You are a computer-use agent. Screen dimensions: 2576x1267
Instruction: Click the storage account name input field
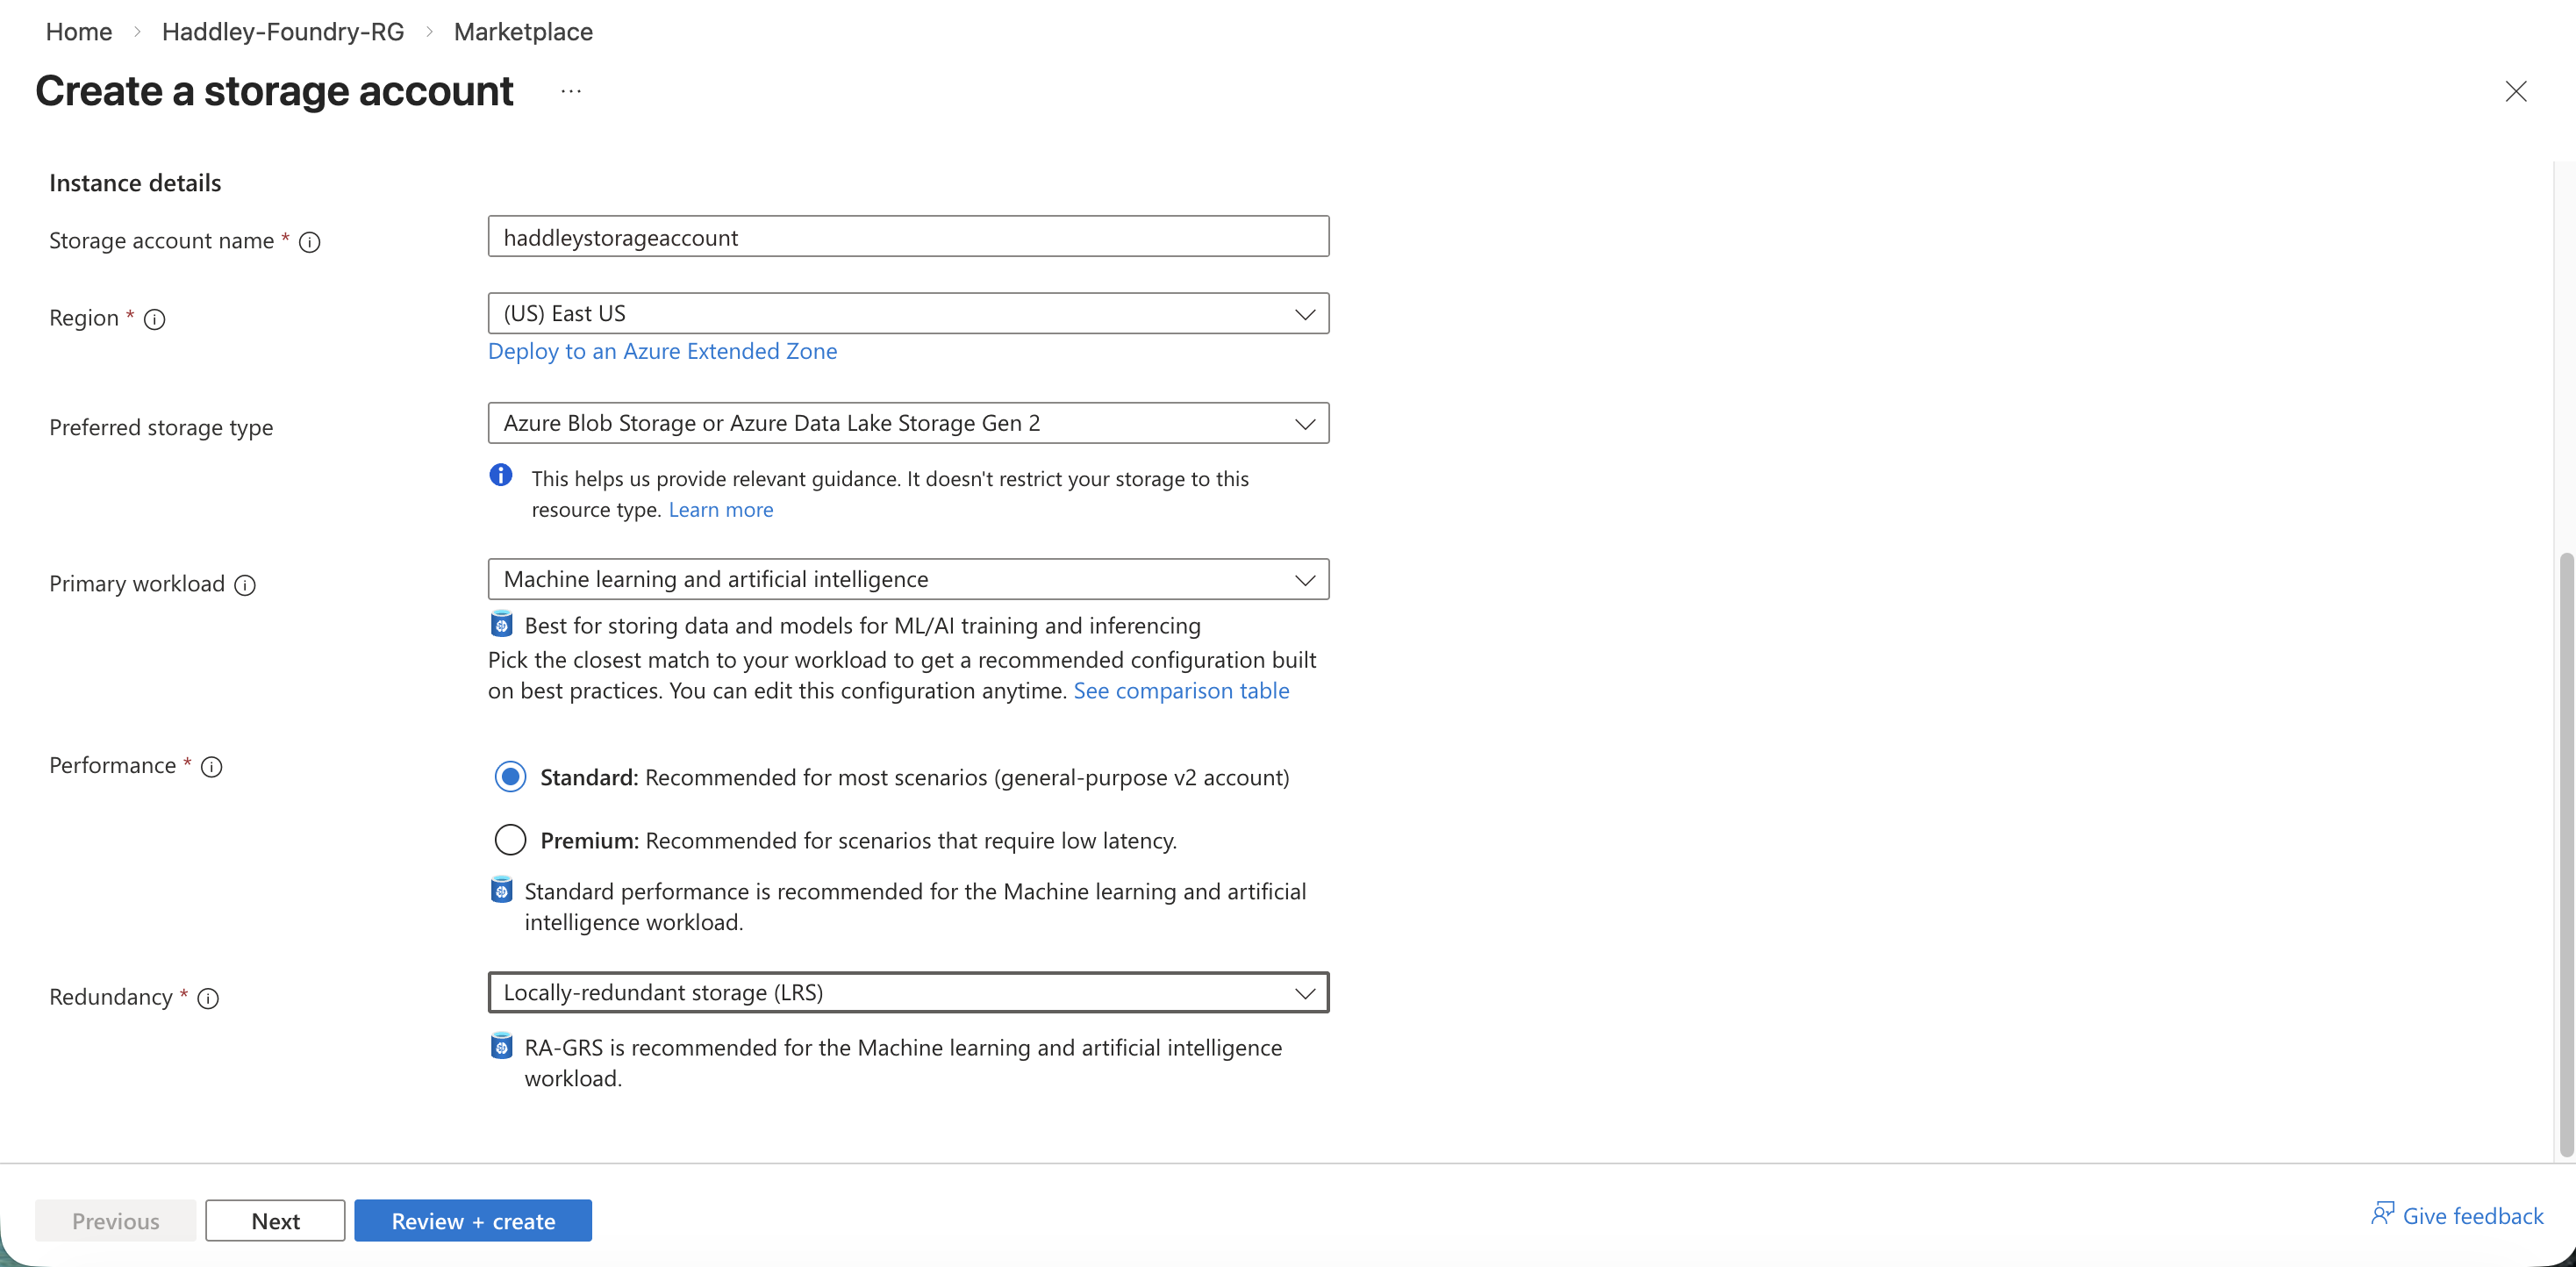point(907,237)
